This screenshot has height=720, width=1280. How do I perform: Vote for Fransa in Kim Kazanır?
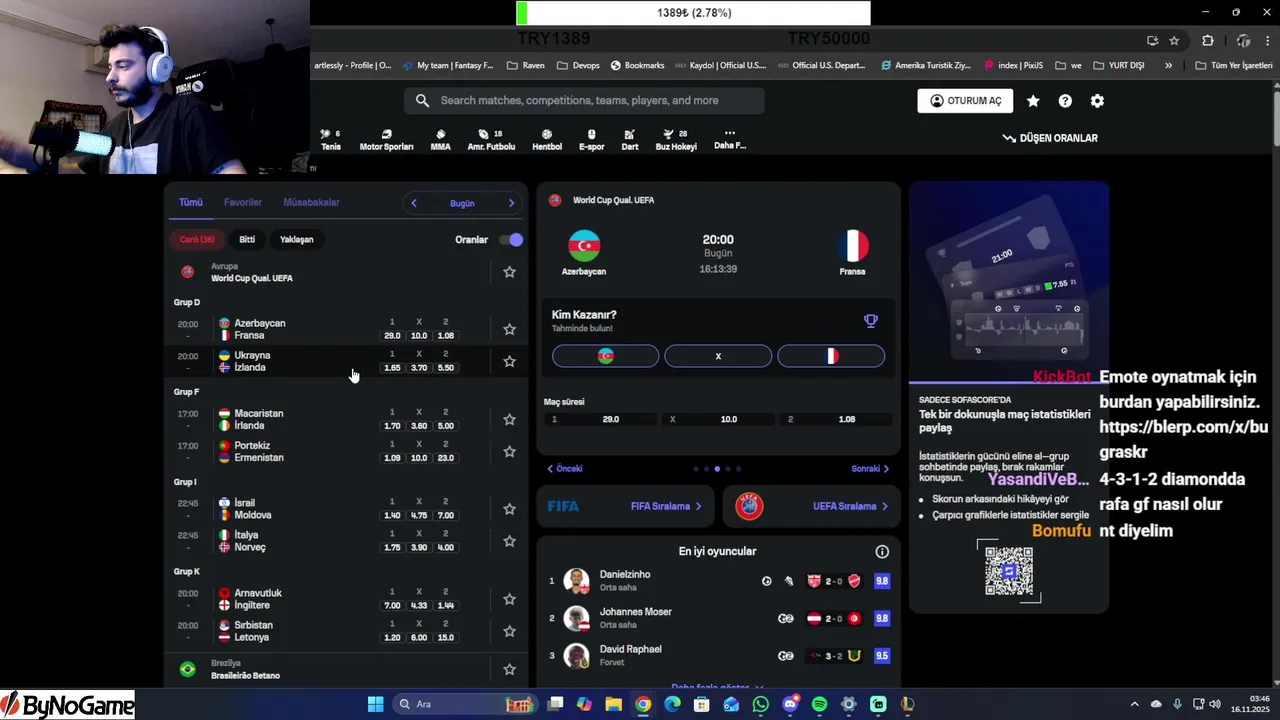pyautogui.click(x=831, y=356)
